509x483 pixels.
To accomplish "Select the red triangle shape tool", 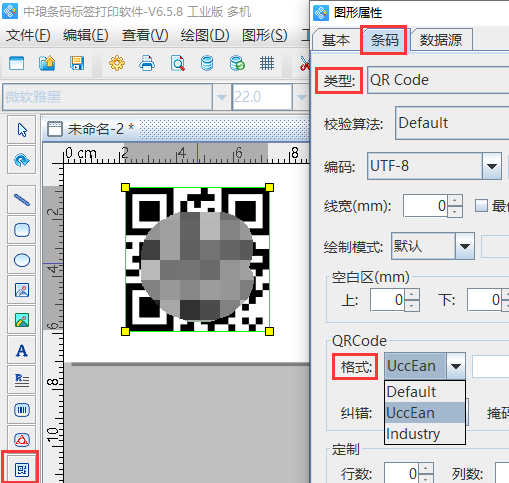I will click(x=22, y=439).
